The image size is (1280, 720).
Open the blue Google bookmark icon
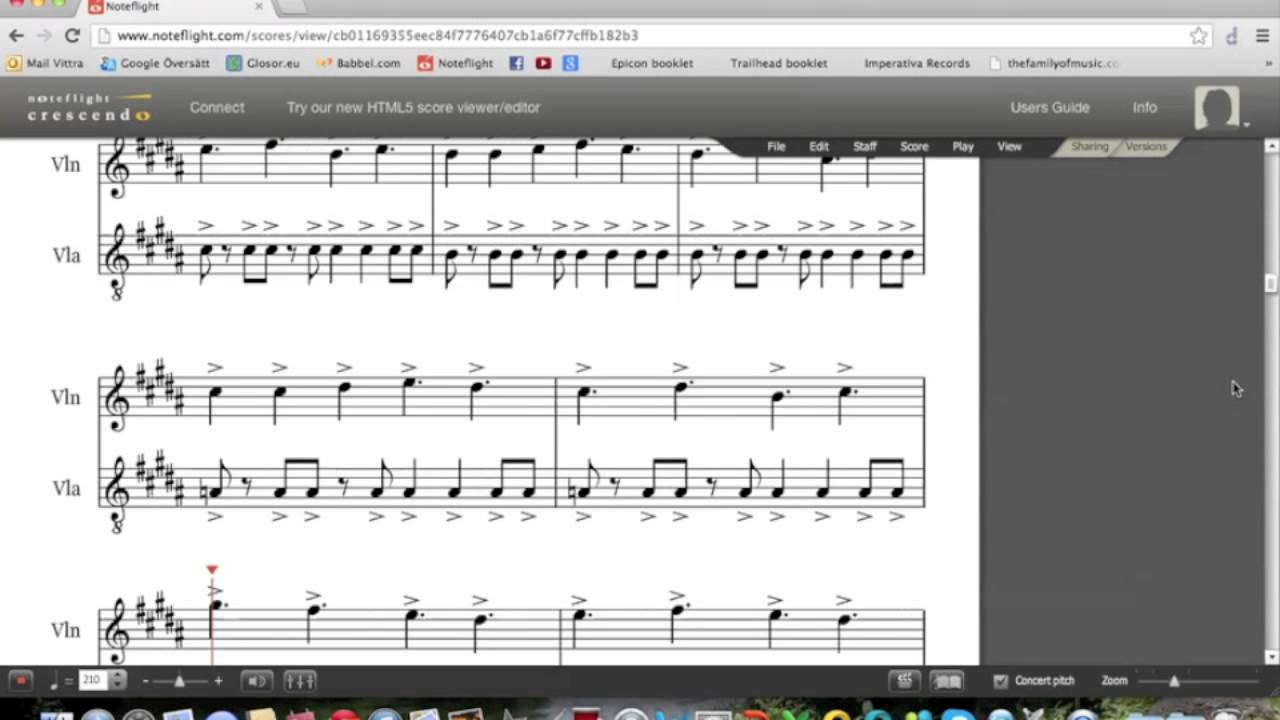(570, 63)
